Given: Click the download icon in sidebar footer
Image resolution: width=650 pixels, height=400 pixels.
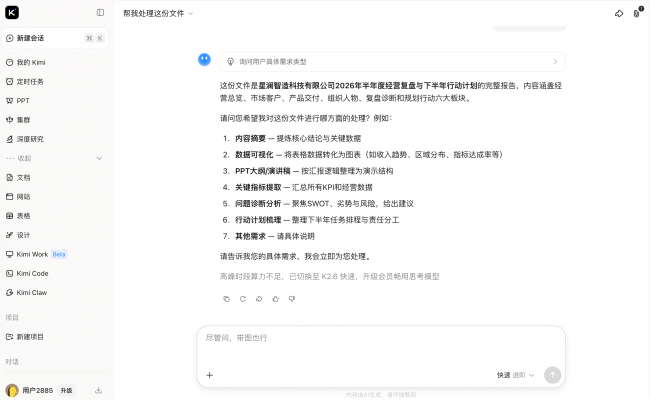Looking at the screenshot, I should point(98,390).
